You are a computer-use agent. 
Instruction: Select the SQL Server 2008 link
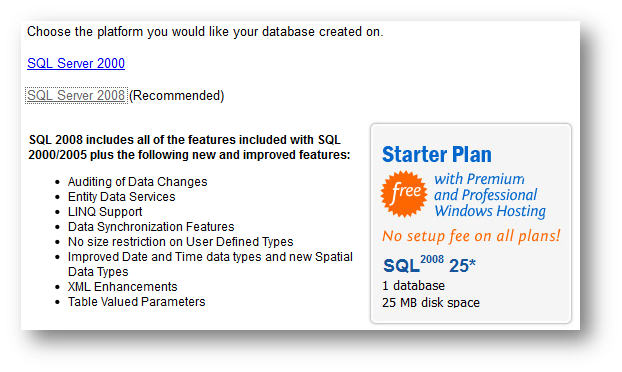tap(76, 96)
